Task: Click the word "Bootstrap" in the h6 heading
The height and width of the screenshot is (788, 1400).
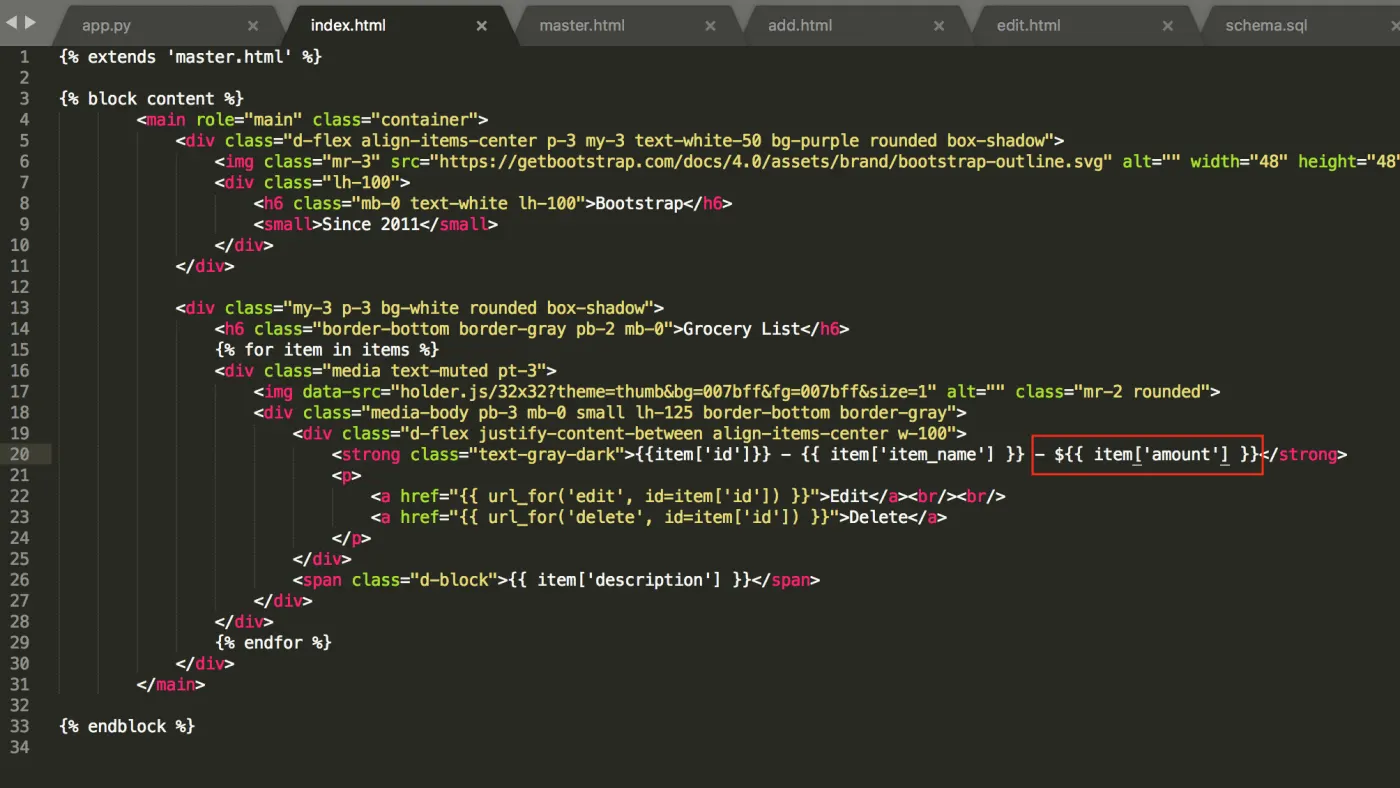Action: 640,203
